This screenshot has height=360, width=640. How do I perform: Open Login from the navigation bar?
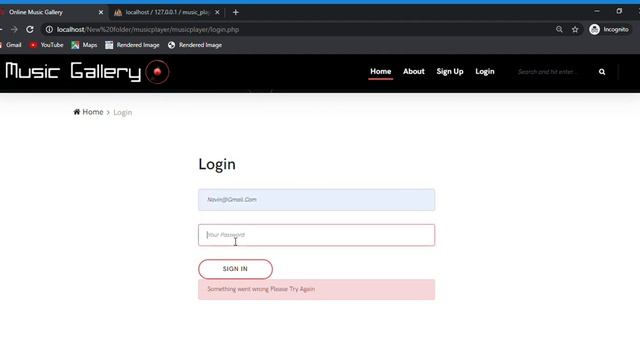coord(484,71)
